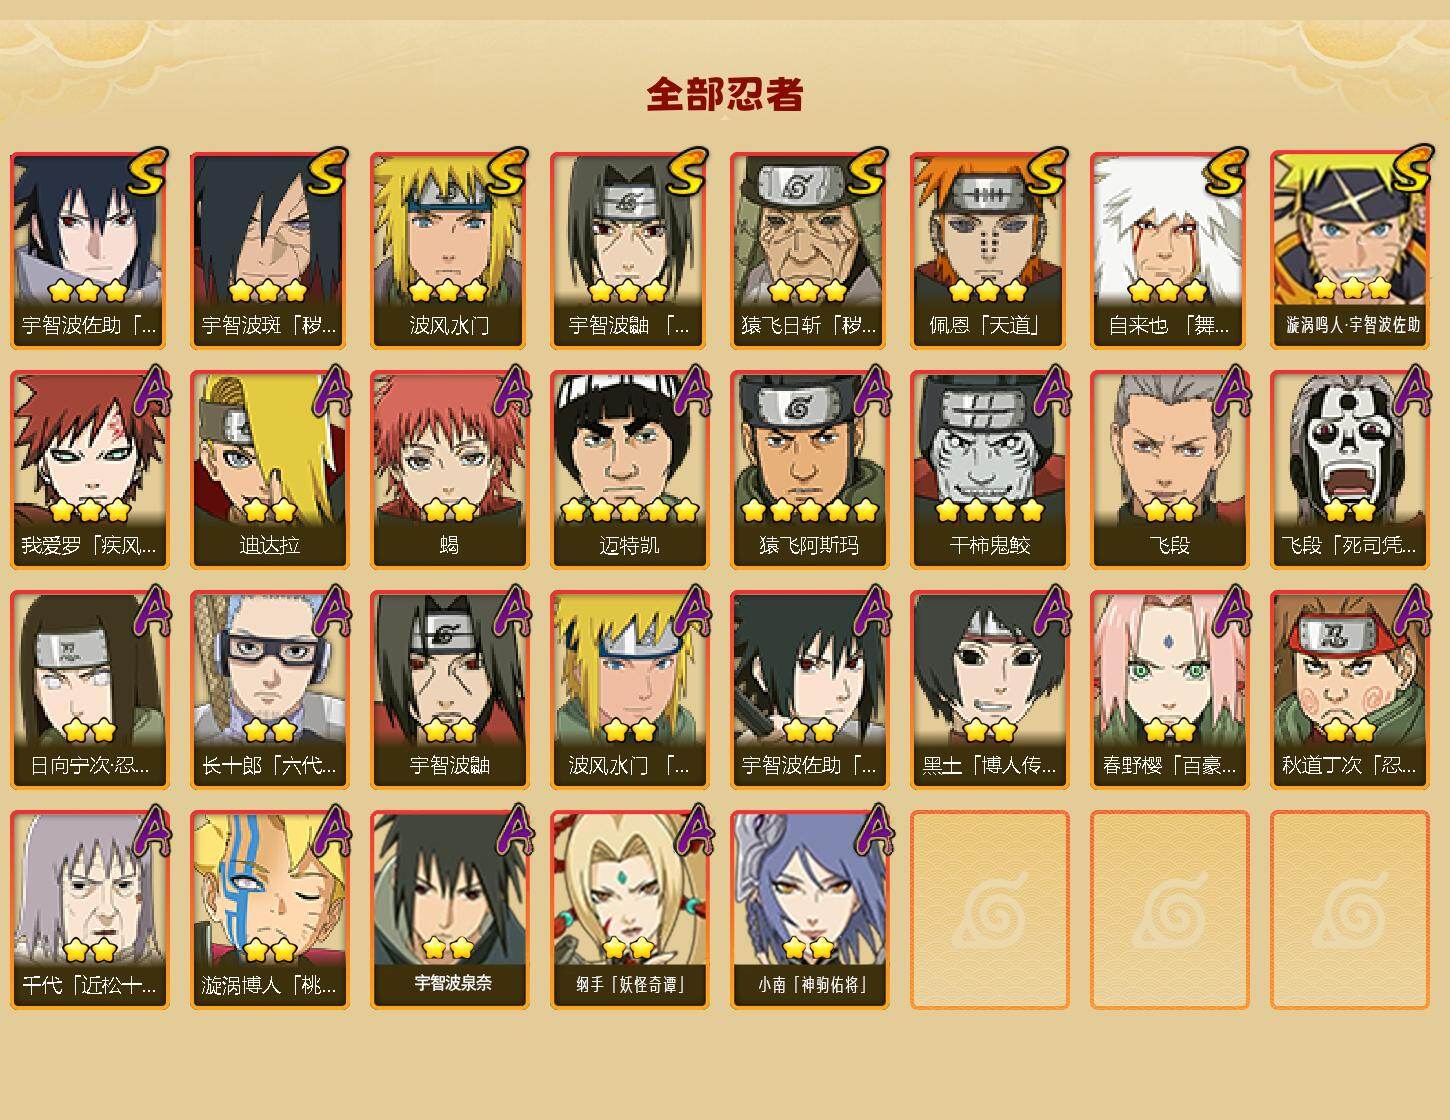Open the 春野樱「百豪」 pink-haired card
1450x1120 pixels.
(1169, 690)
